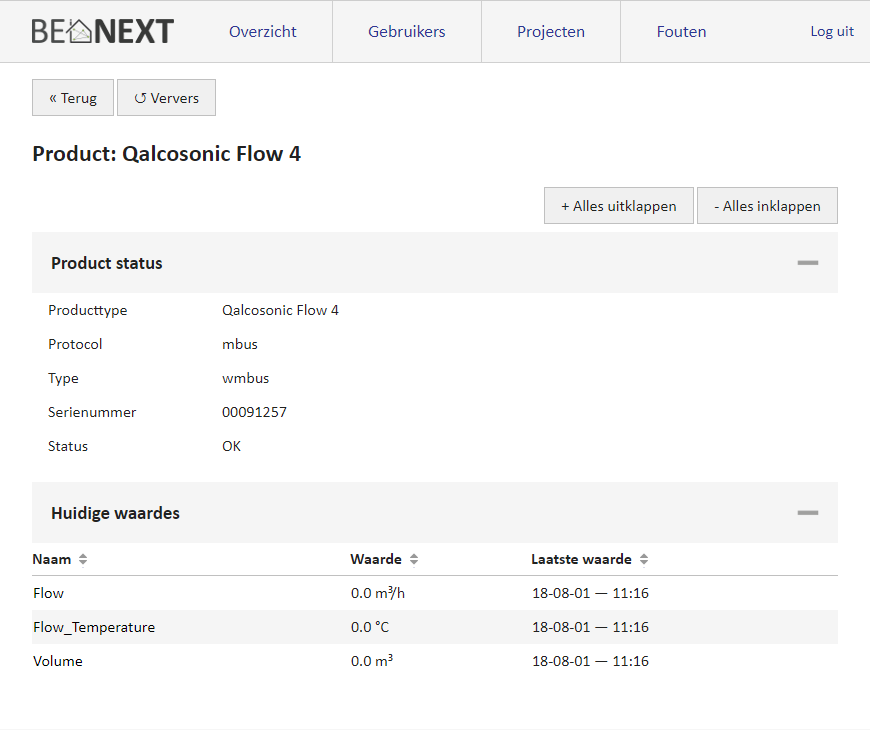Sort table by Waarde column arrows
This screenshot has width=870, height=730.
[414, 560]
